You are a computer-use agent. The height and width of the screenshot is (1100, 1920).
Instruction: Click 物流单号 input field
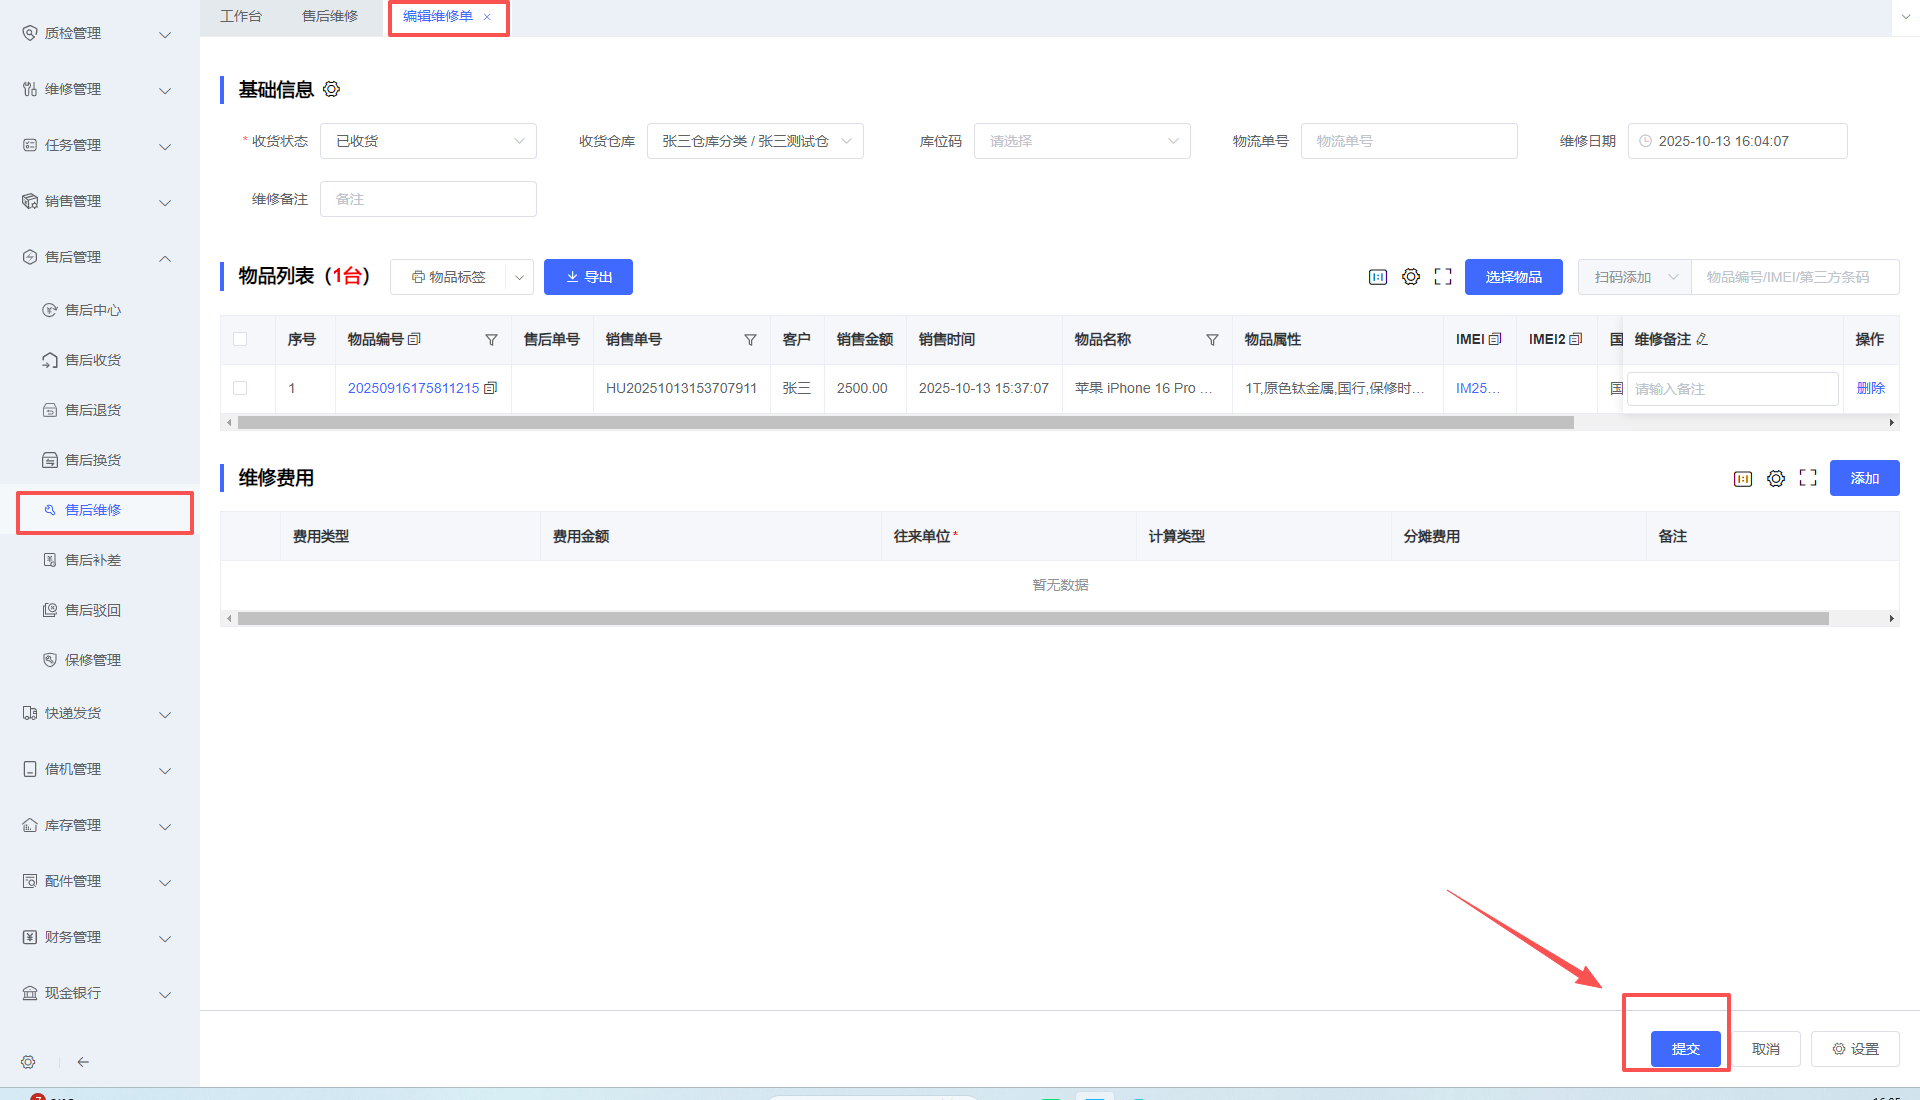(x=1408, y=141)
